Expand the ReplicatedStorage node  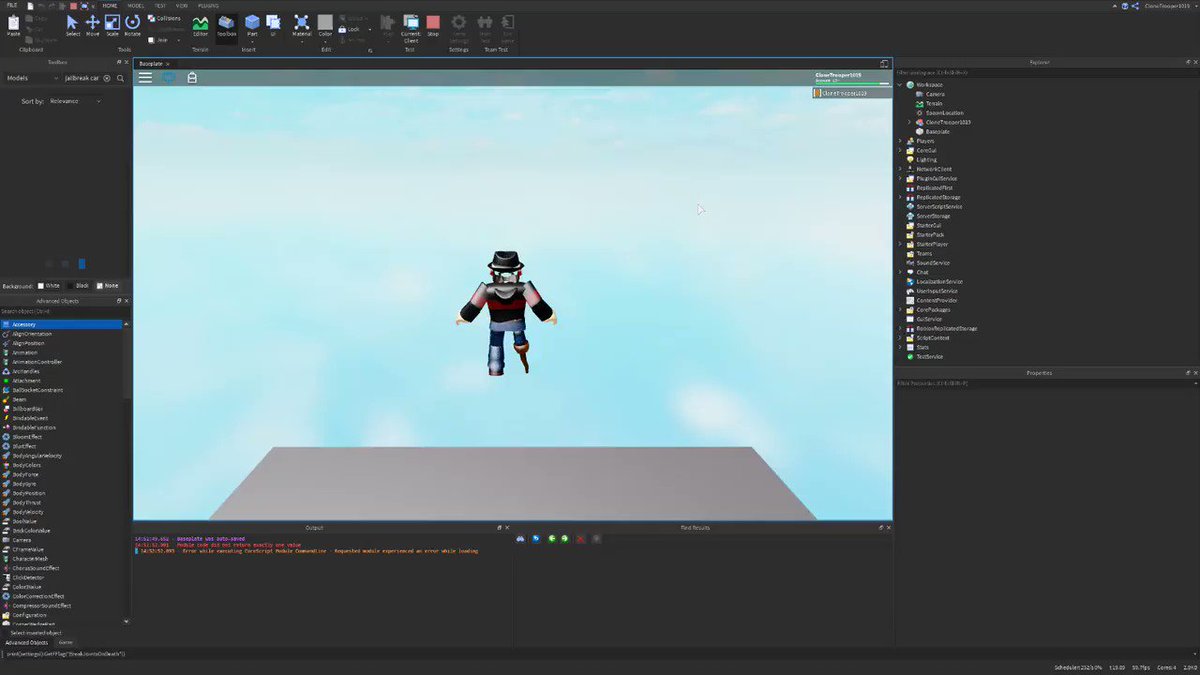point(899,197)
